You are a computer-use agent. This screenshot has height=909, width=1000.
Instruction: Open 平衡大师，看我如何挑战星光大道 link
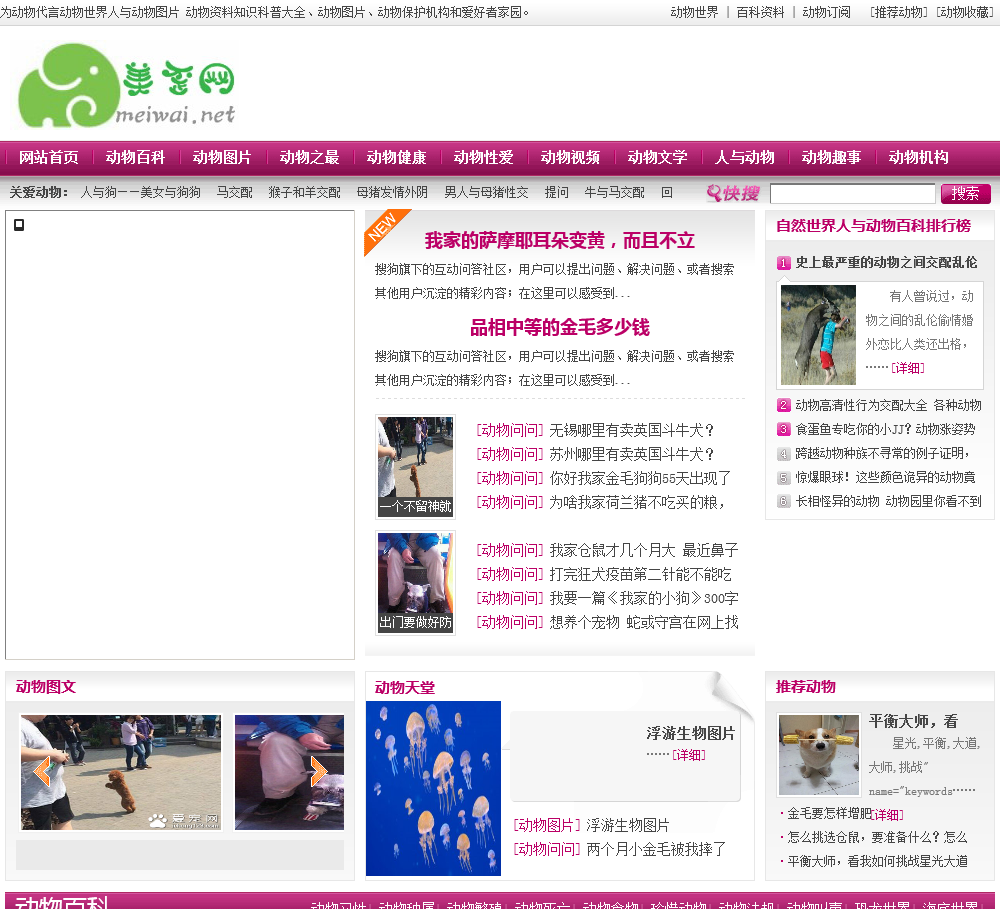point(878,862)
